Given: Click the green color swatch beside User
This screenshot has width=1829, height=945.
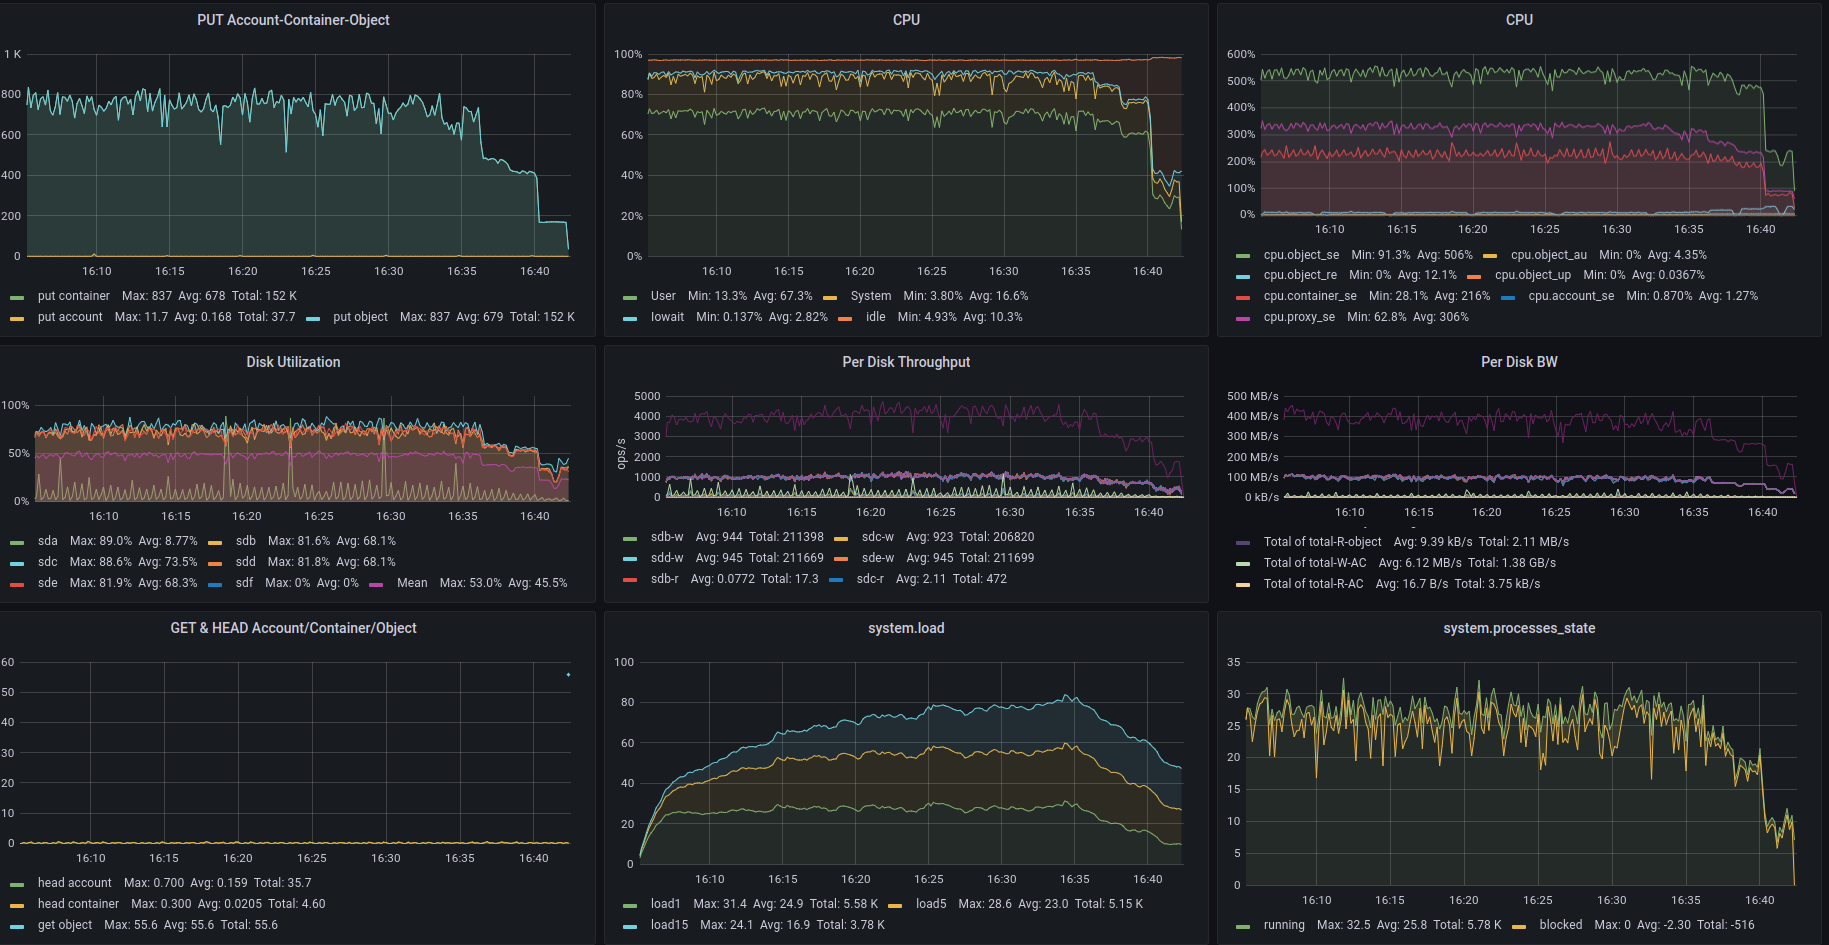Looking at the screenshot, I should 630,297.
